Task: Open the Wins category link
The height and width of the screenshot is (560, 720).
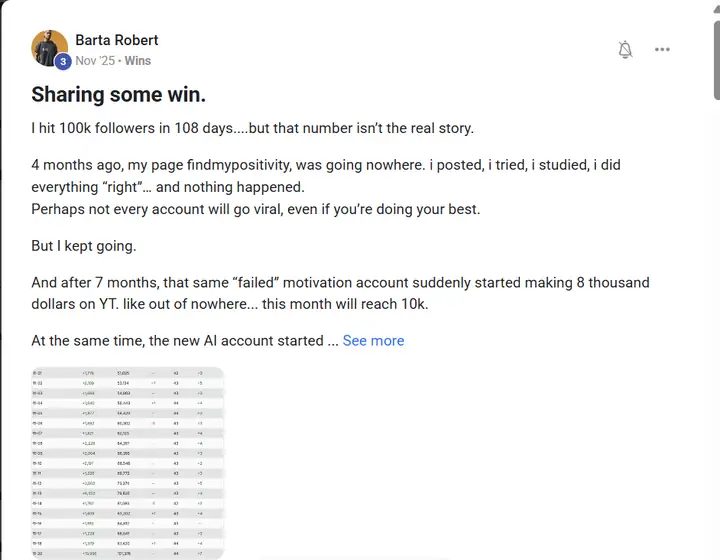Action: [x=138, y=61]
